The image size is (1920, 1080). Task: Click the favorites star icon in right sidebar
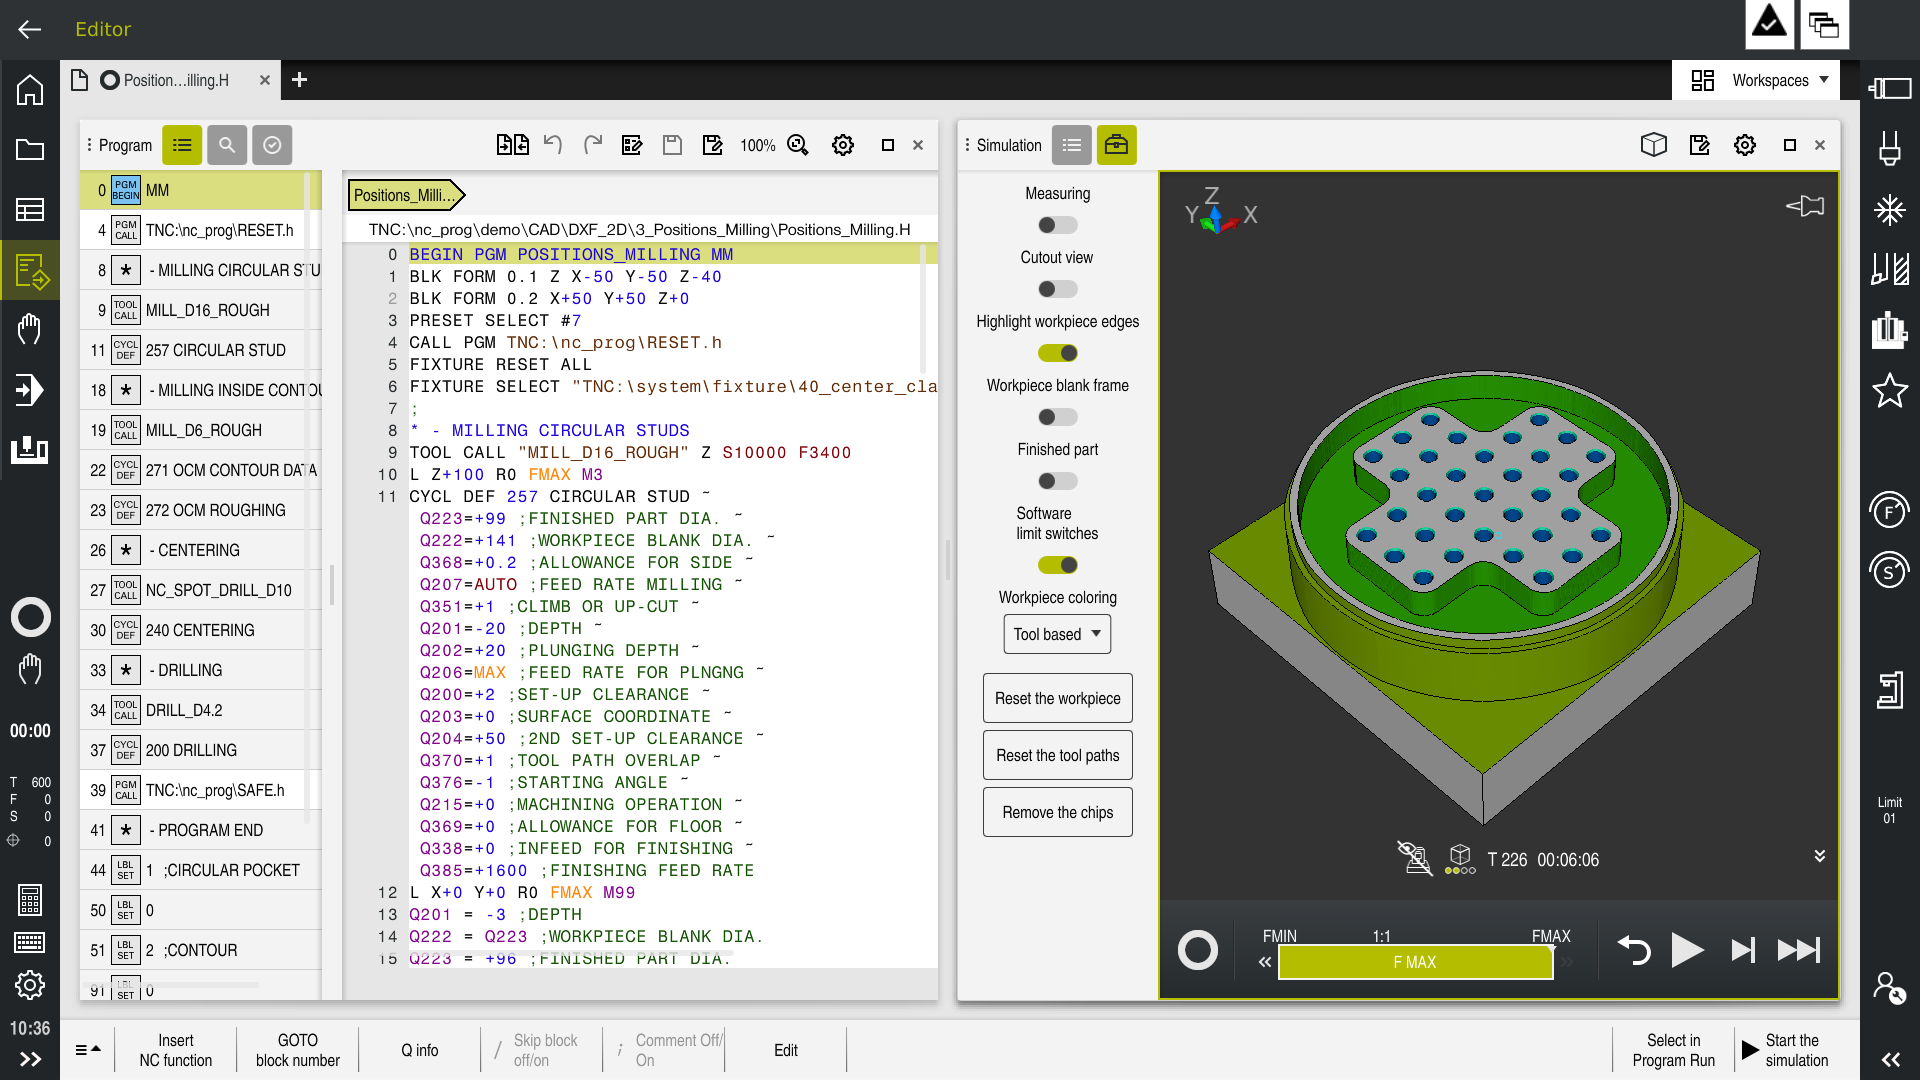1890,390
